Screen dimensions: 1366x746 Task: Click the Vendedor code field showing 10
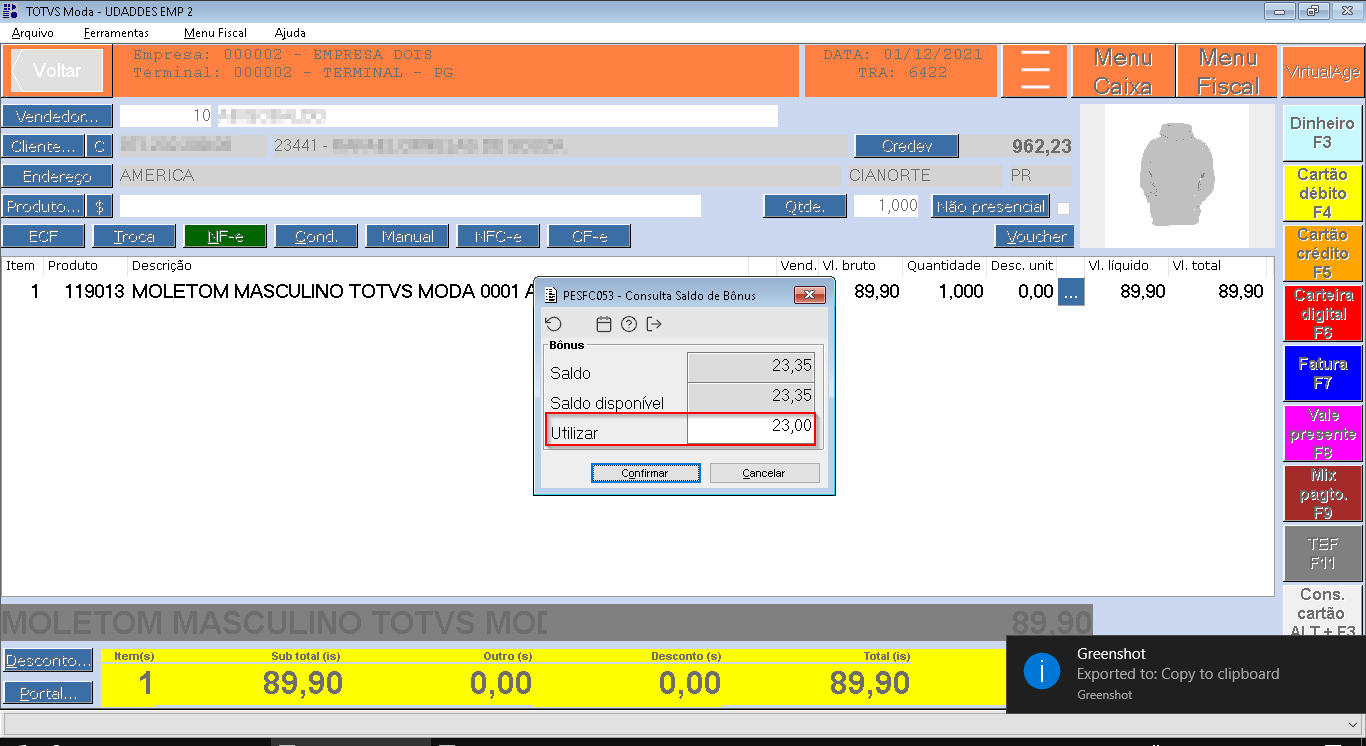coord(167,116)
